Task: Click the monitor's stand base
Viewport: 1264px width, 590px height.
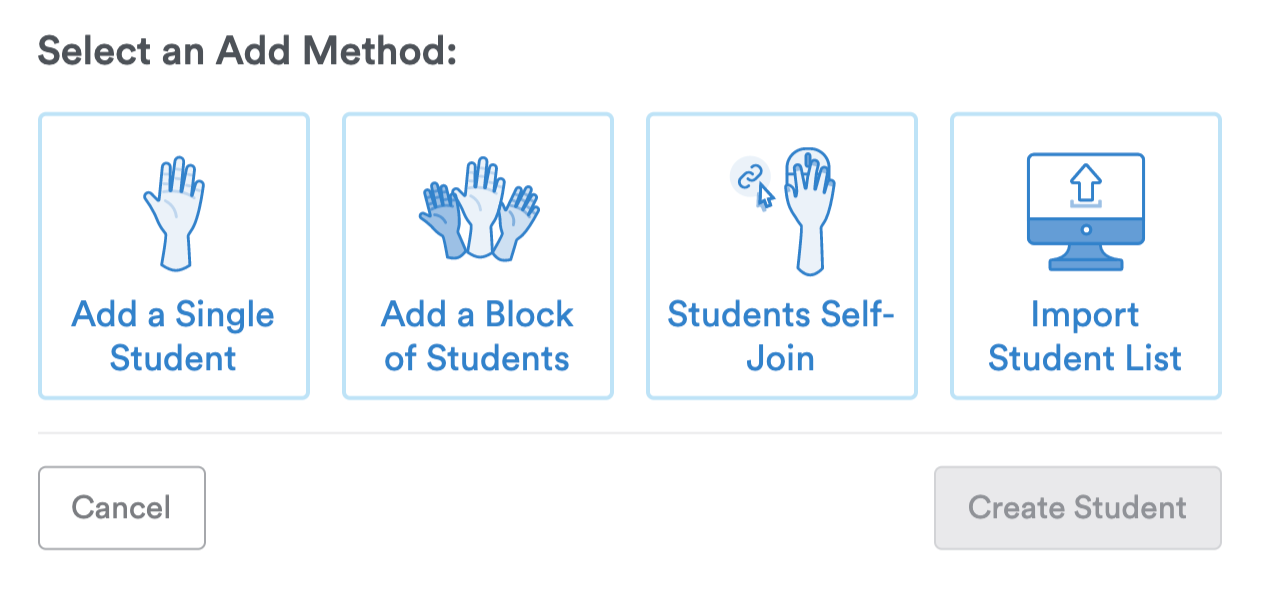Action: [x=1085, y=263]
